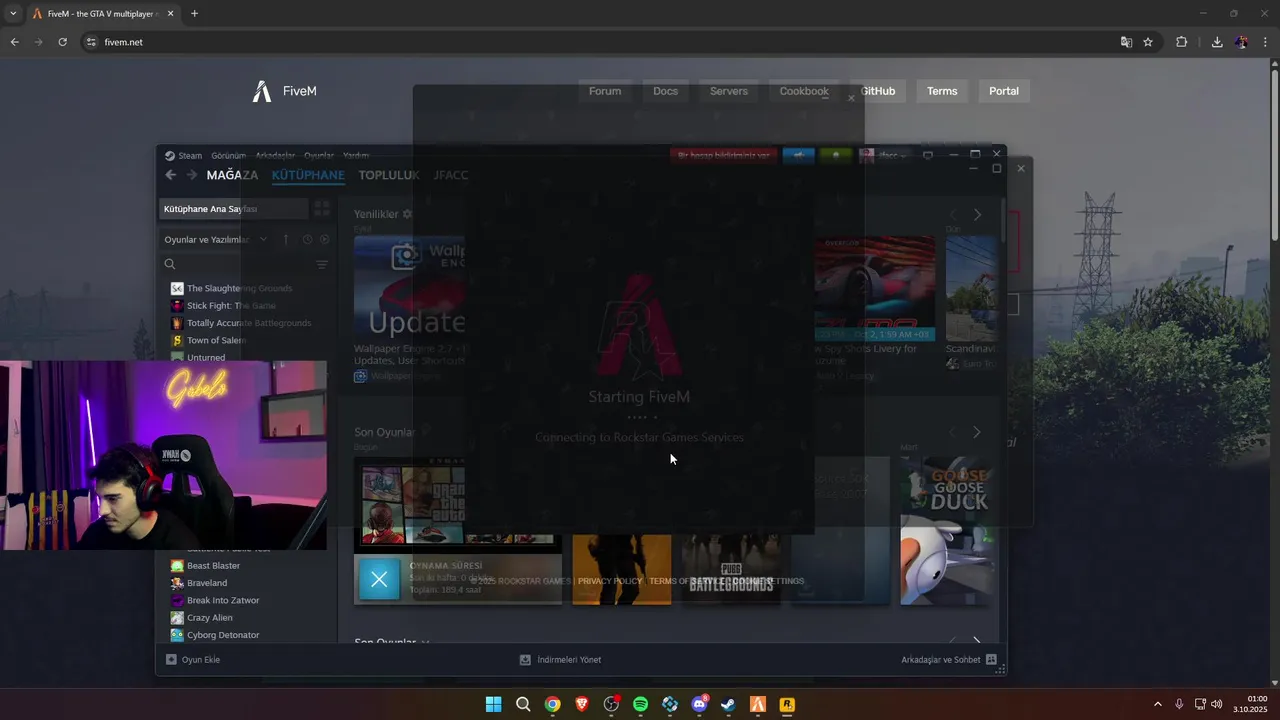Click the fivem.net address bar
1280x720 pixels.
pyautogui.click(x=600, y=42)
